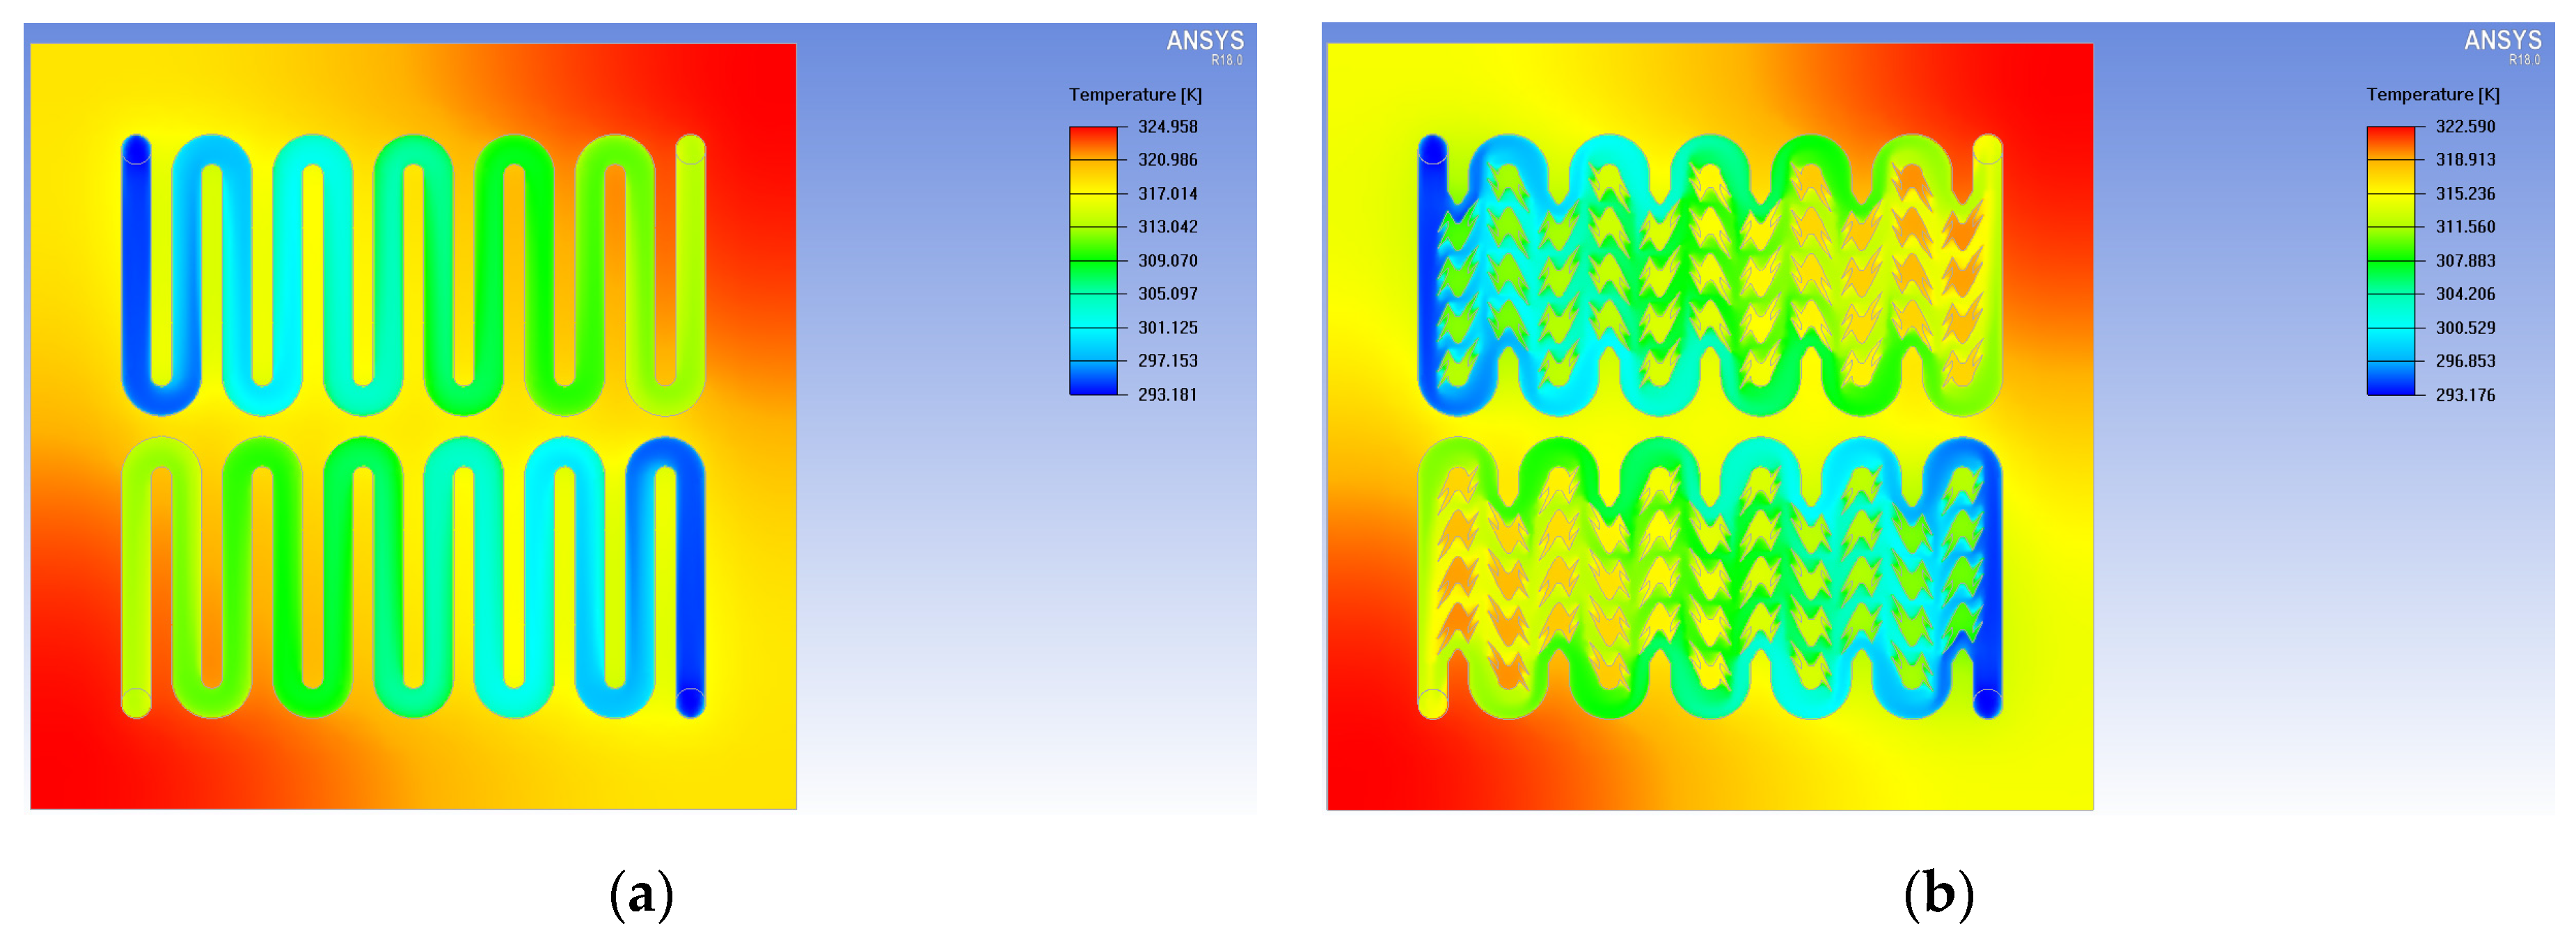
Task: Click the ANSYS logo in panel (a)
Action: click(1205, 40)
